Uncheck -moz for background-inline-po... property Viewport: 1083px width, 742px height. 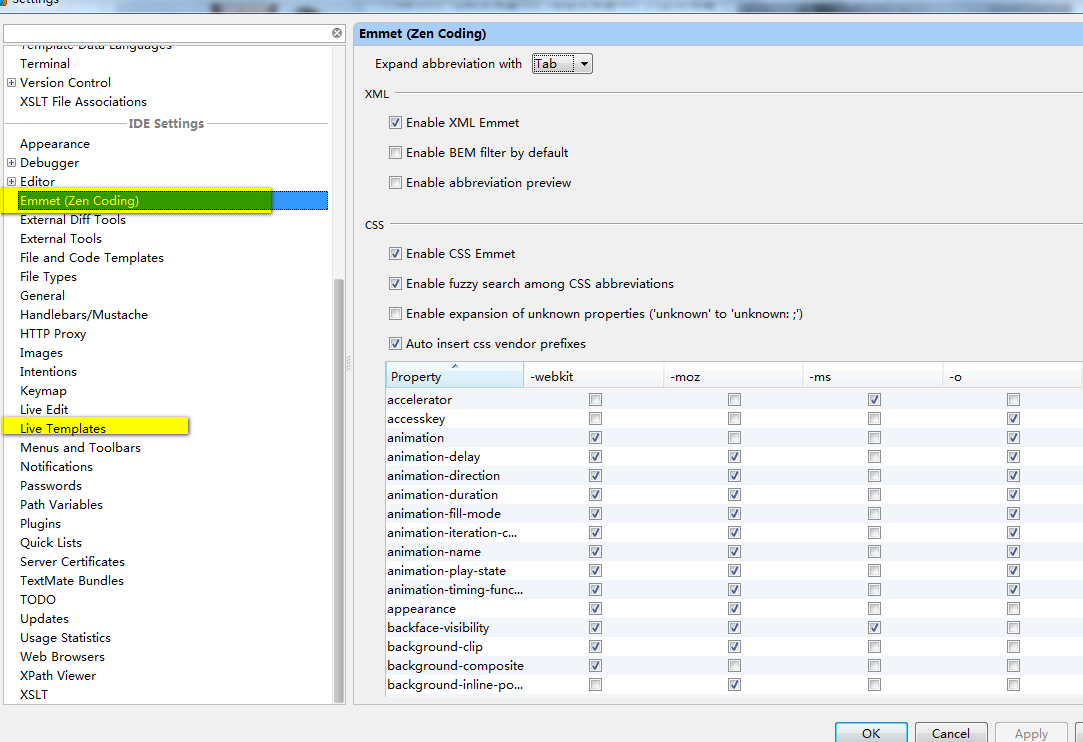click(x=734, y=685)
